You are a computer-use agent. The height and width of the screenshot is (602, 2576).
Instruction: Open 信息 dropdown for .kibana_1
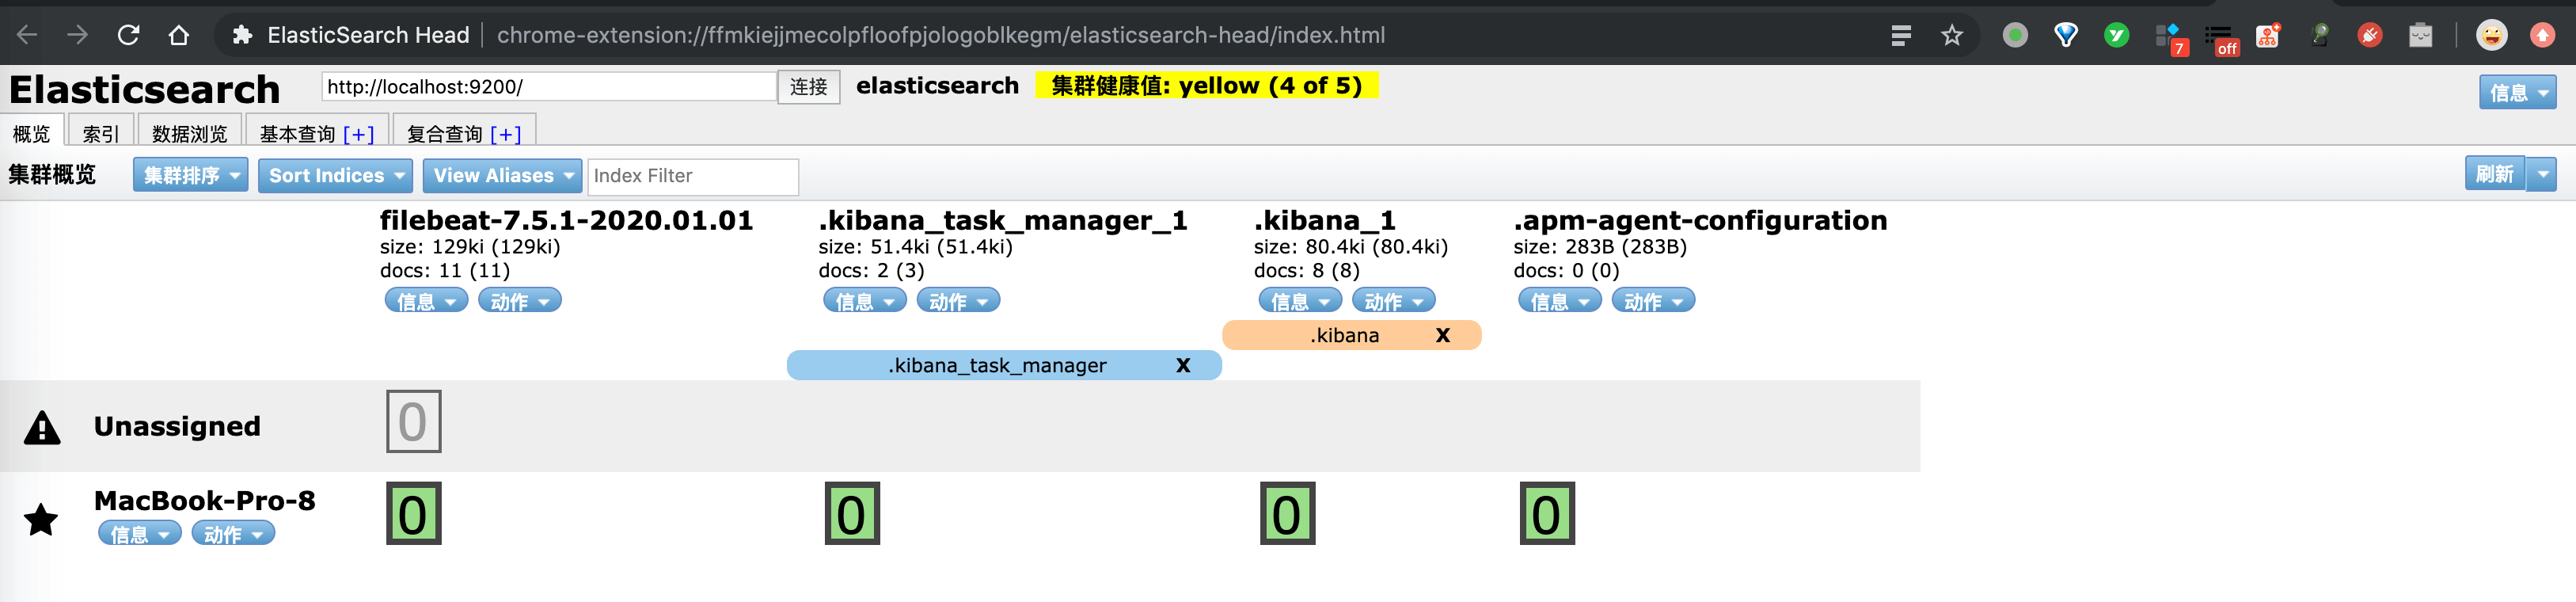[x=1300, y=300]
